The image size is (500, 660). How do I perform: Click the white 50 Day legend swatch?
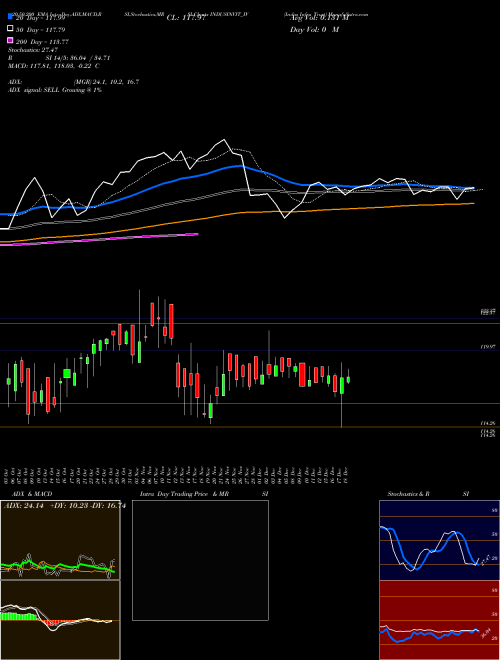click(x=10, y=28)
